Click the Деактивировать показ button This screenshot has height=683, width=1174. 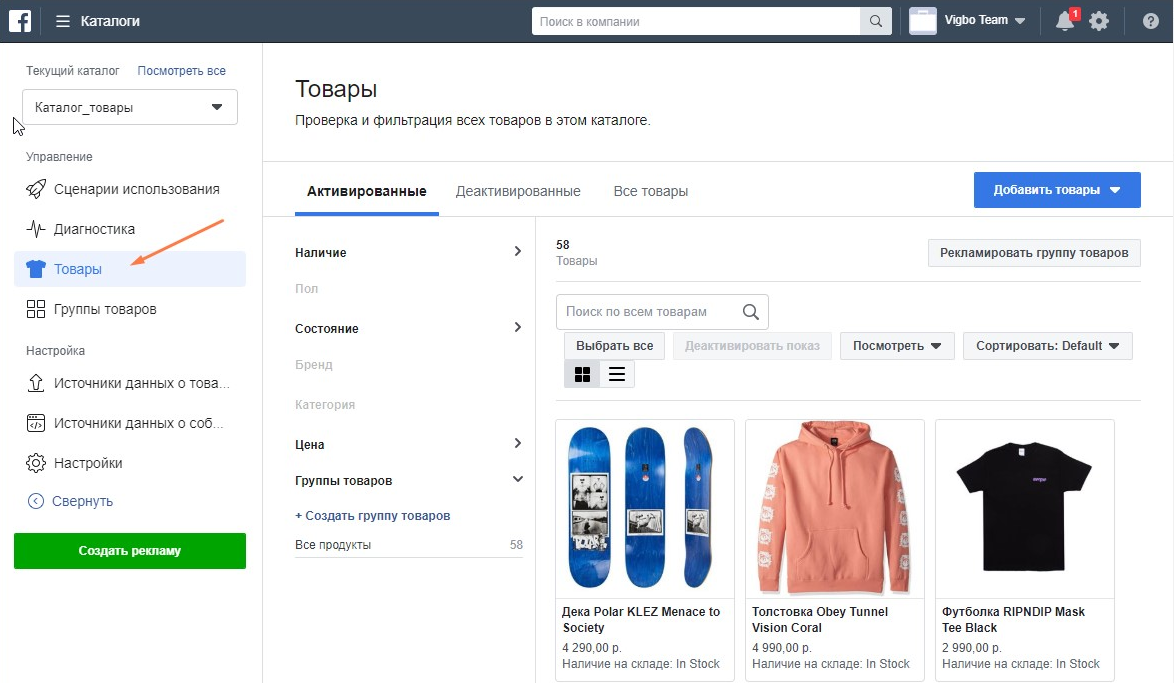click(x=752, y=346)
